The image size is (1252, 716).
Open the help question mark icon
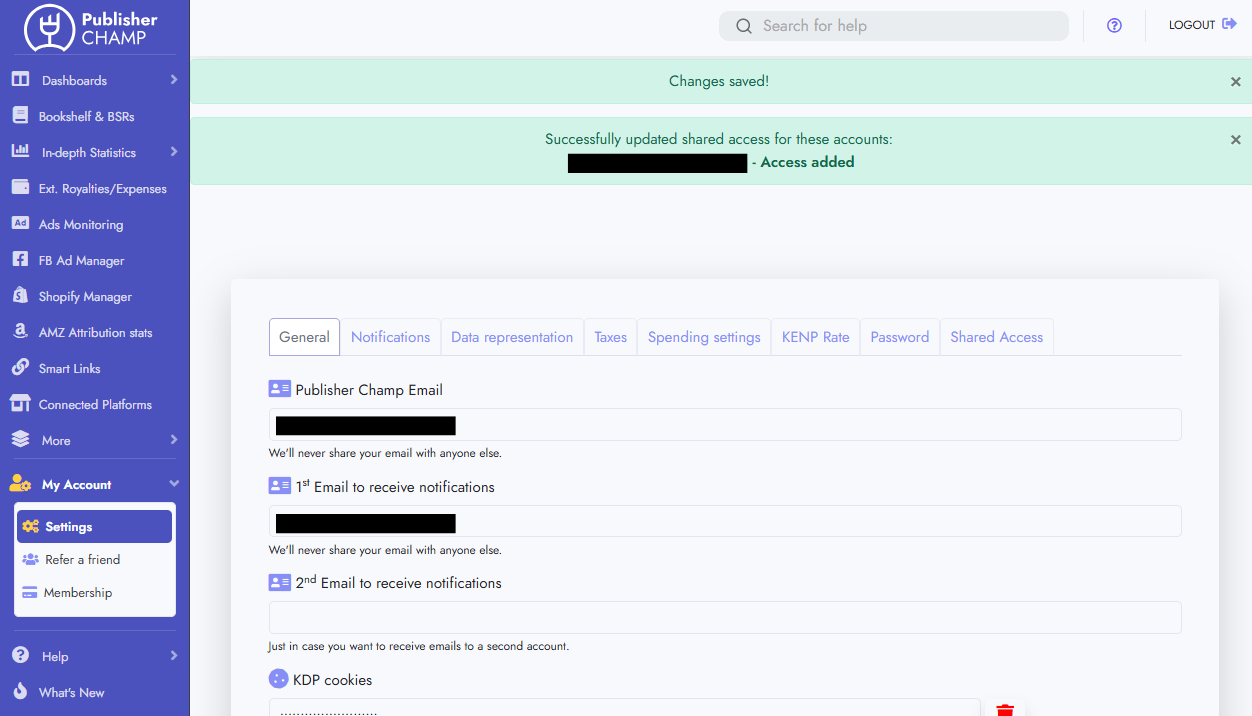1114,26
